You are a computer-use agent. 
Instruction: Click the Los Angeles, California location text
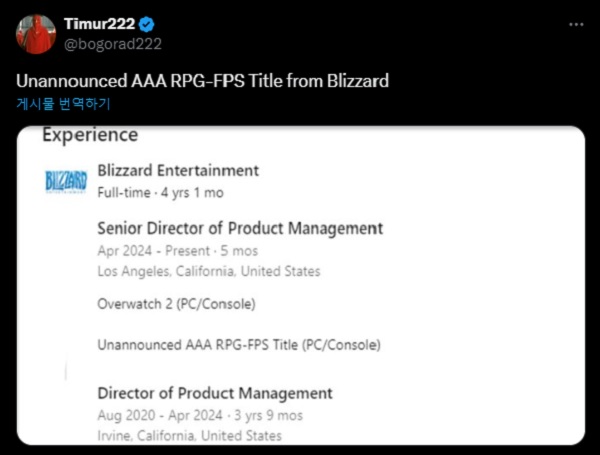(x=209, y=271)
